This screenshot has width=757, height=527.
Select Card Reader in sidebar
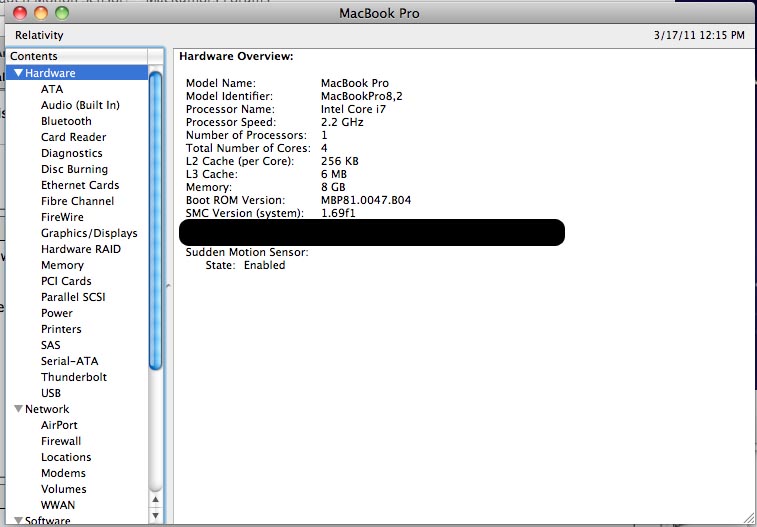[x=73, y=137]
